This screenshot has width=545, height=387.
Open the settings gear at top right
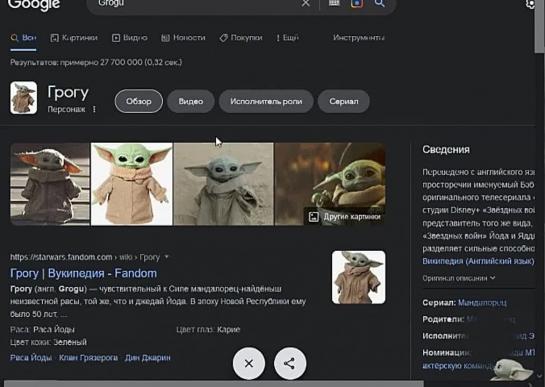pos(530,4)
